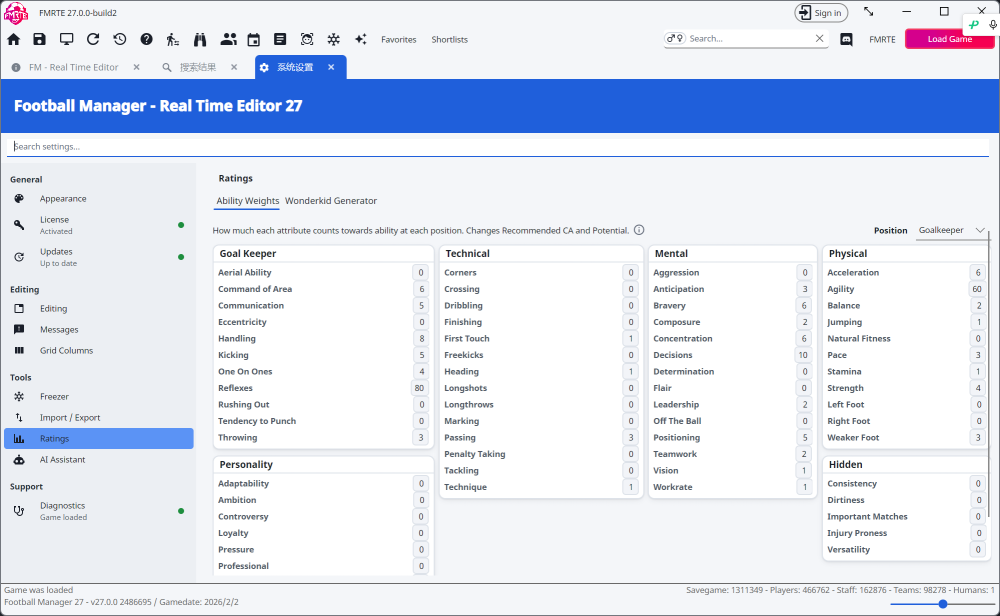Viewport: 1000px width, 616px height.
Task: Edit the Reflexes weight value field
Action: coord(419,388)
